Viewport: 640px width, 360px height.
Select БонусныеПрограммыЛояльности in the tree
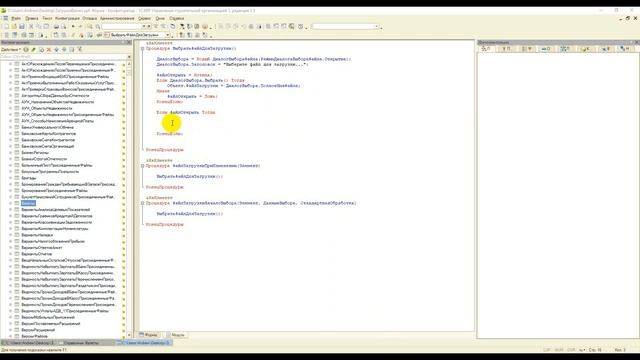point(50,172)
